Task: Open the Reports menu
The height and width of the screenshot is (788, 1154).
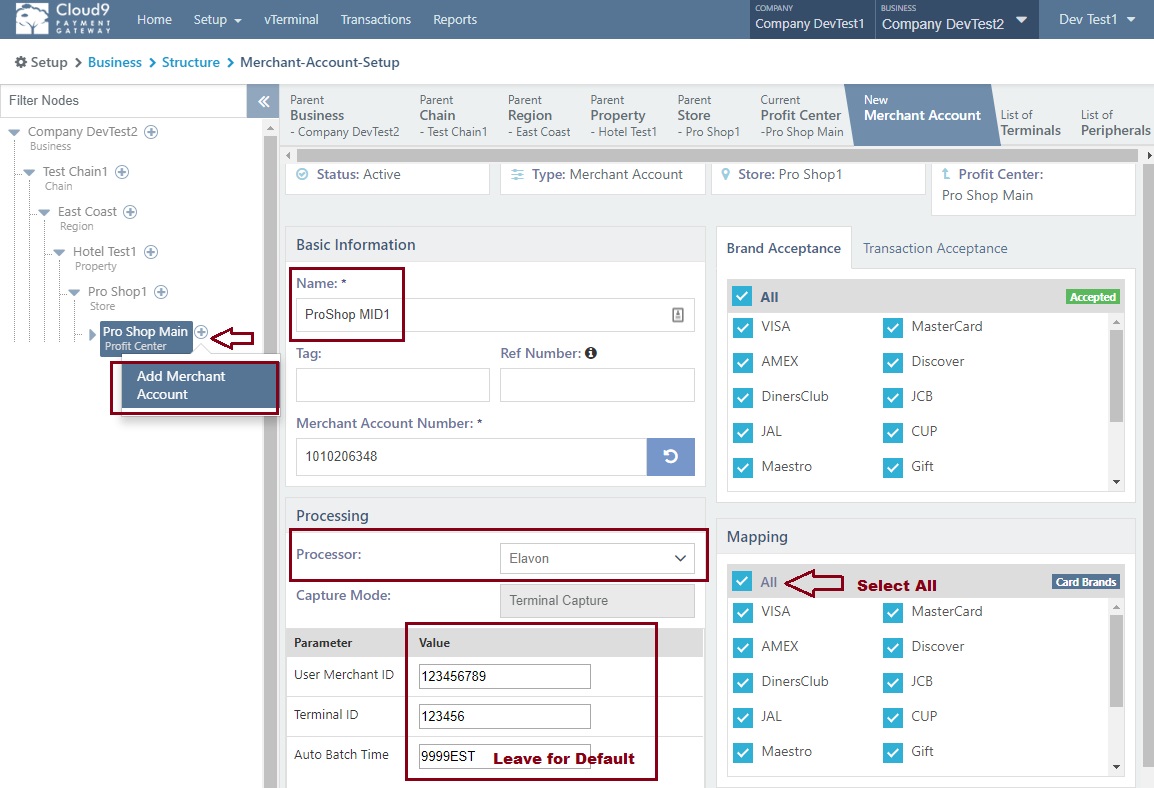Action: [x=455, y=19]
